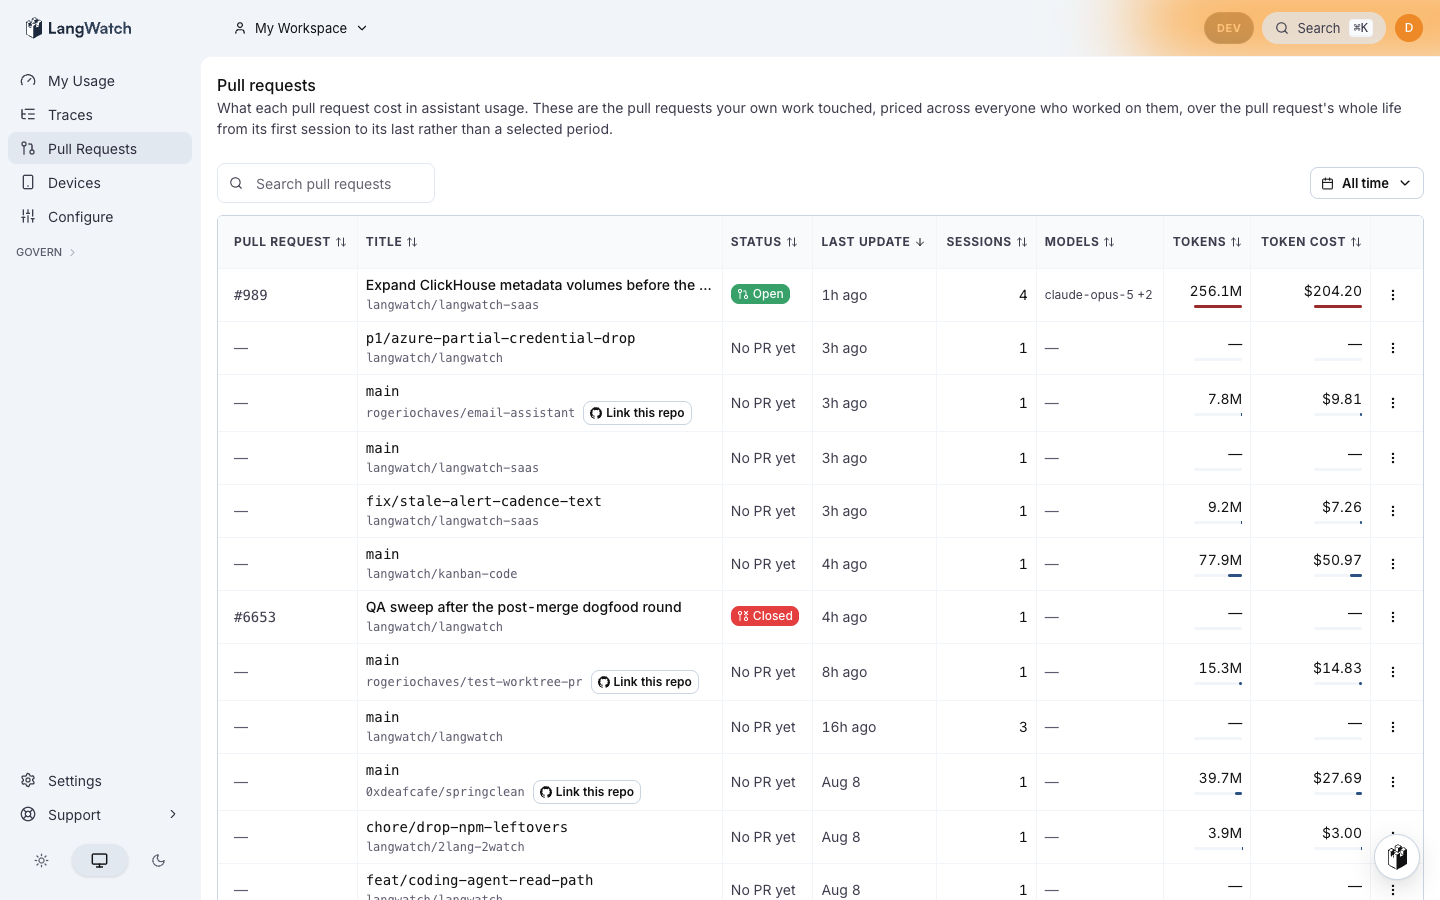1440x900 pixels.
Task: Open Settings in sidebar
Action: (x=100, y=781)
